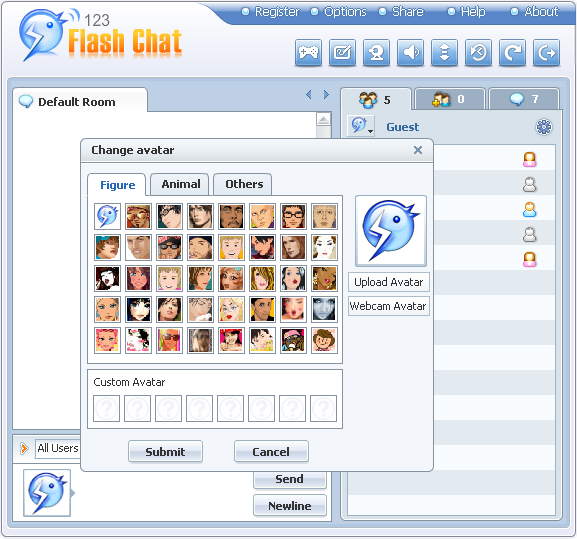
Task: Expand the panel via the orange arrow
Action: (24, 448)
